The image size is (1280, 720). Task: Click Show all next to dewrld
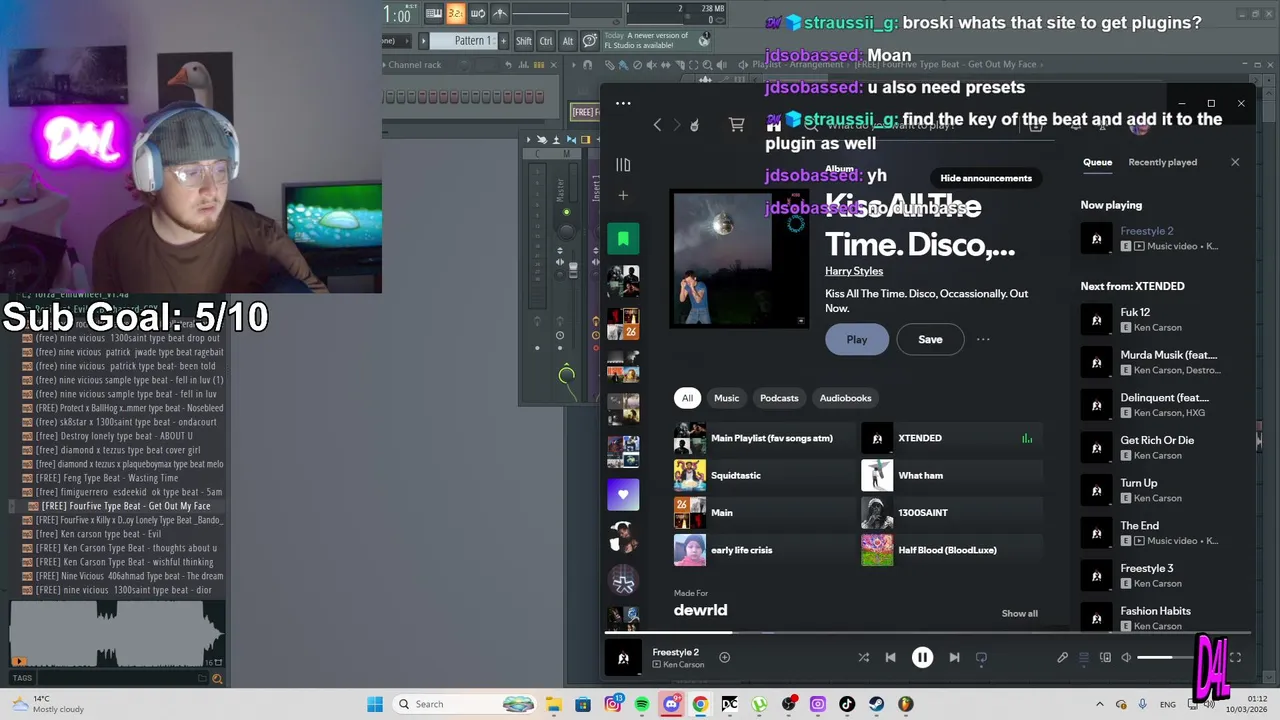[1019, 614]
